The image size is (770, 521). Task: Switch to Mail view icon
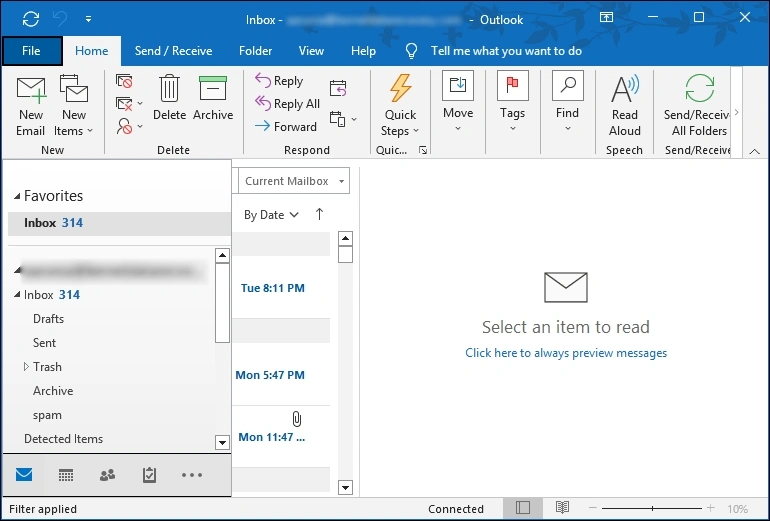[24, 475]
